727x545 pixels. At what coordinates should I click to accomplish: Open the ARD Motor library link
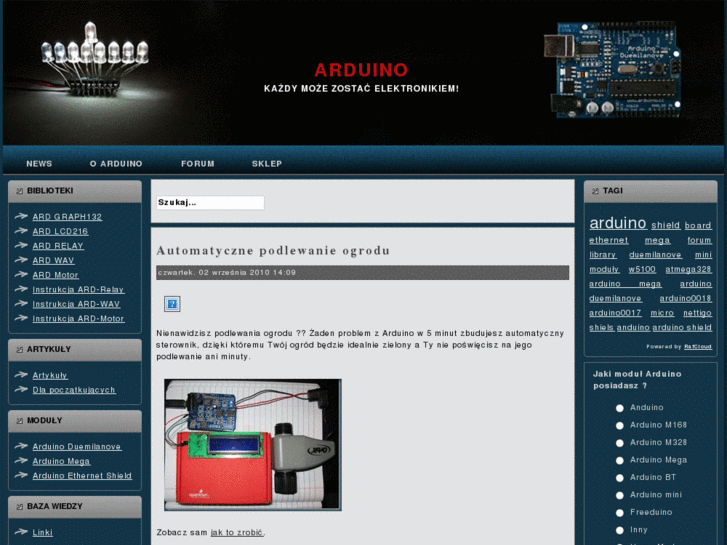pos(55,275)
